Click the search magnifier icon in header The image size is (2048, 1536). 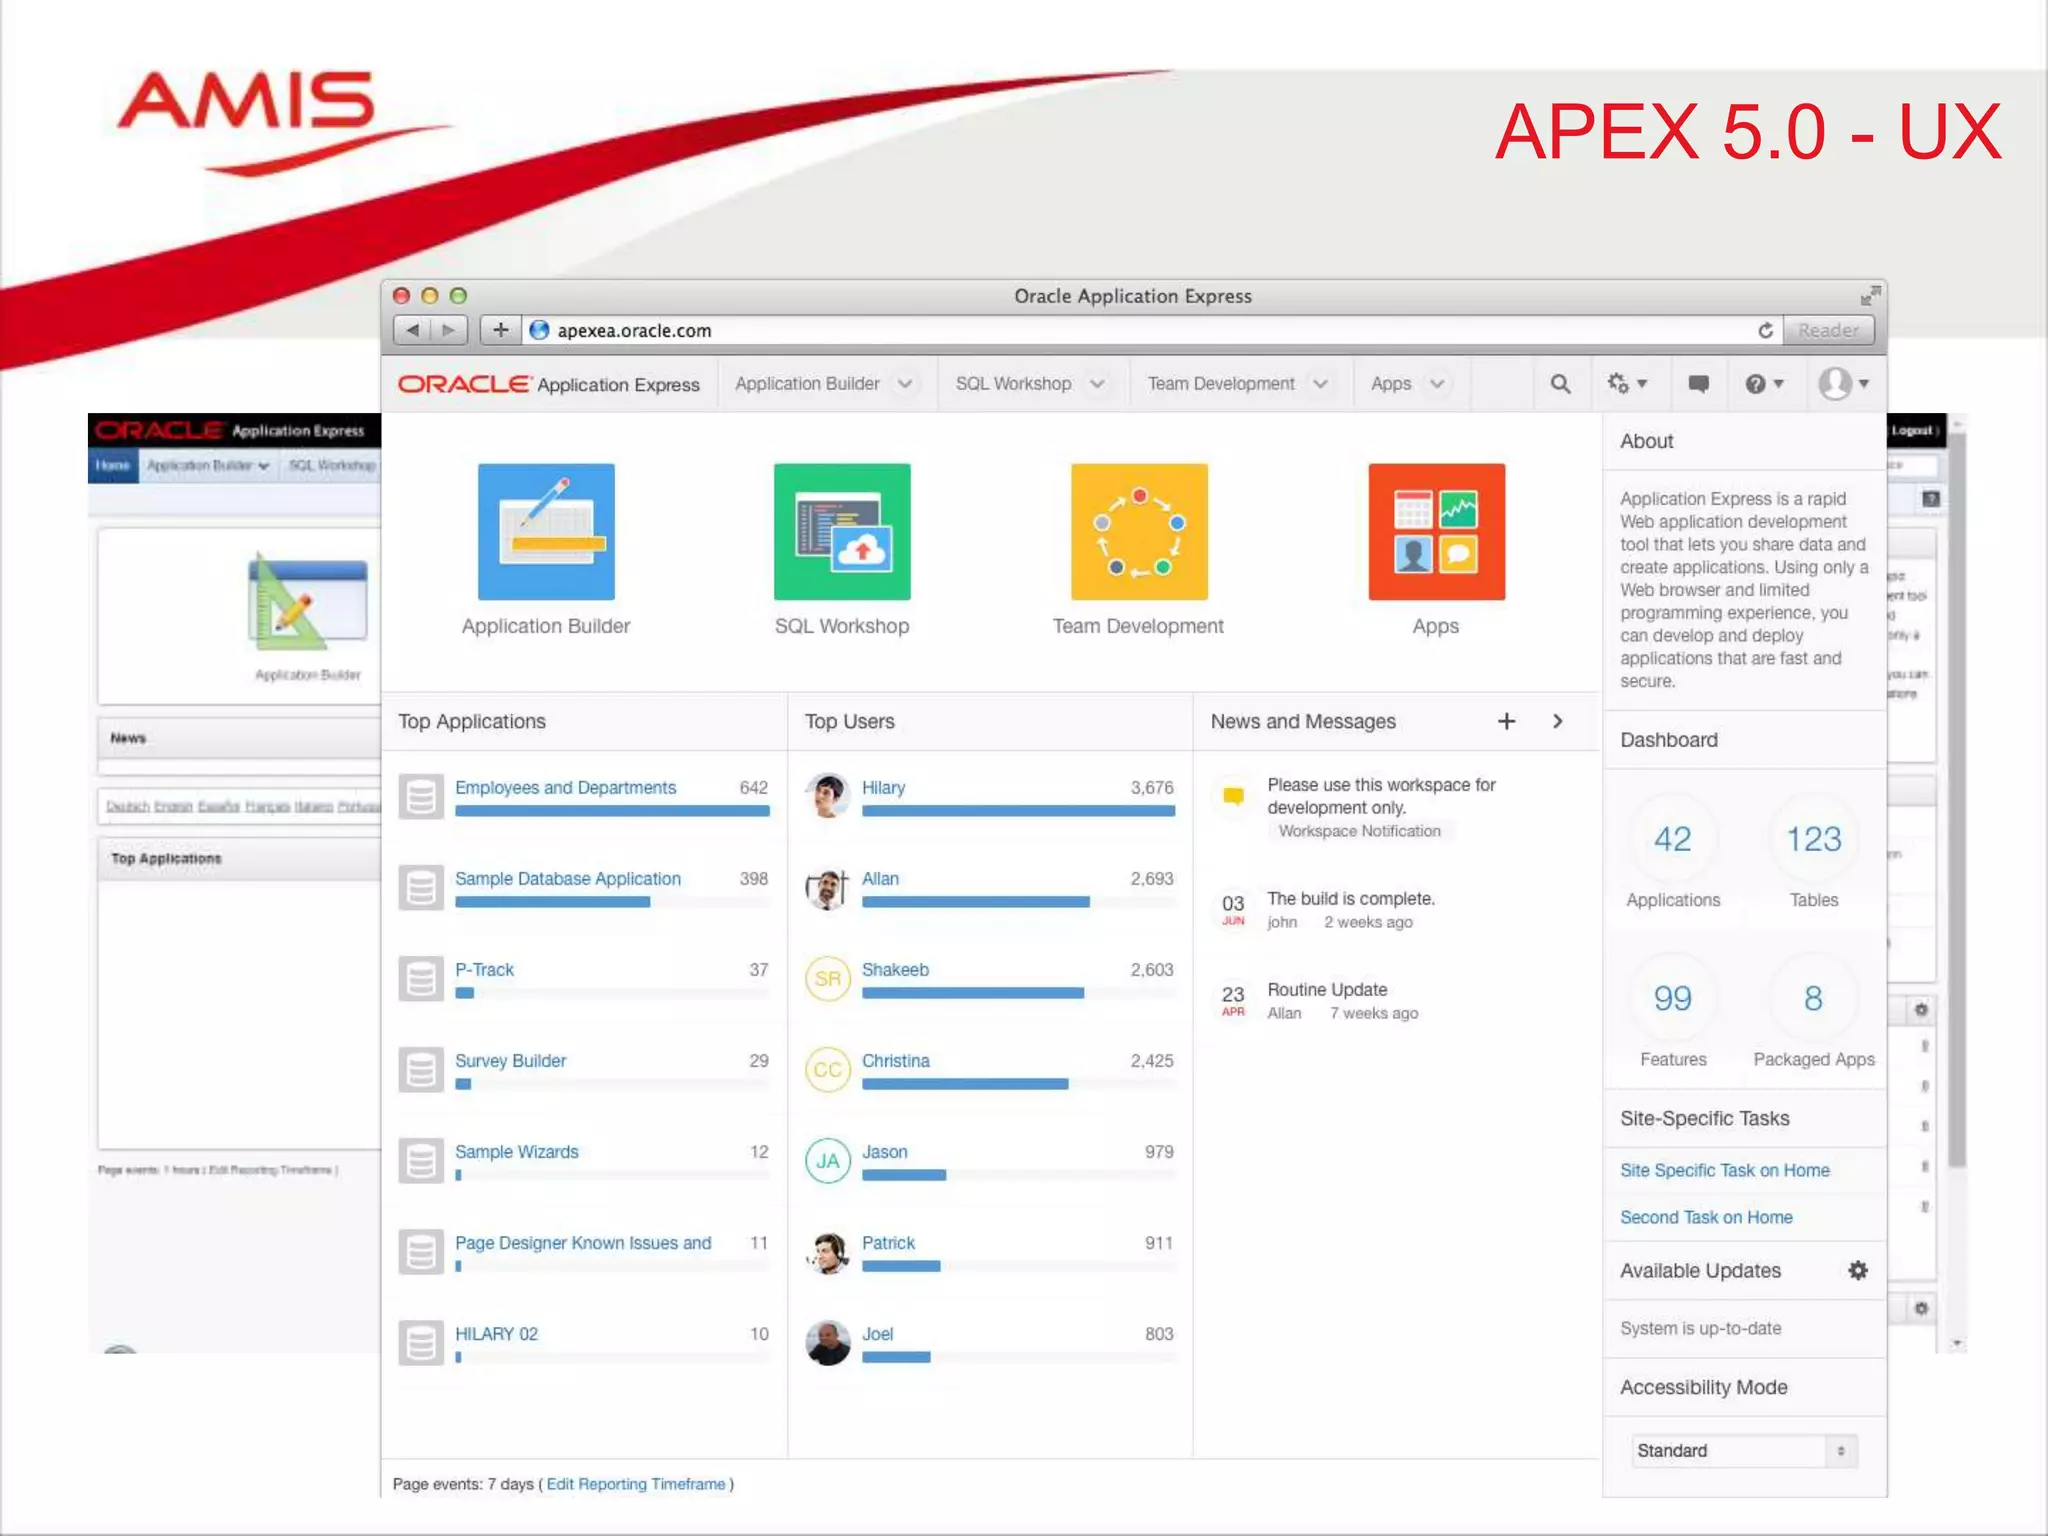1560,384
